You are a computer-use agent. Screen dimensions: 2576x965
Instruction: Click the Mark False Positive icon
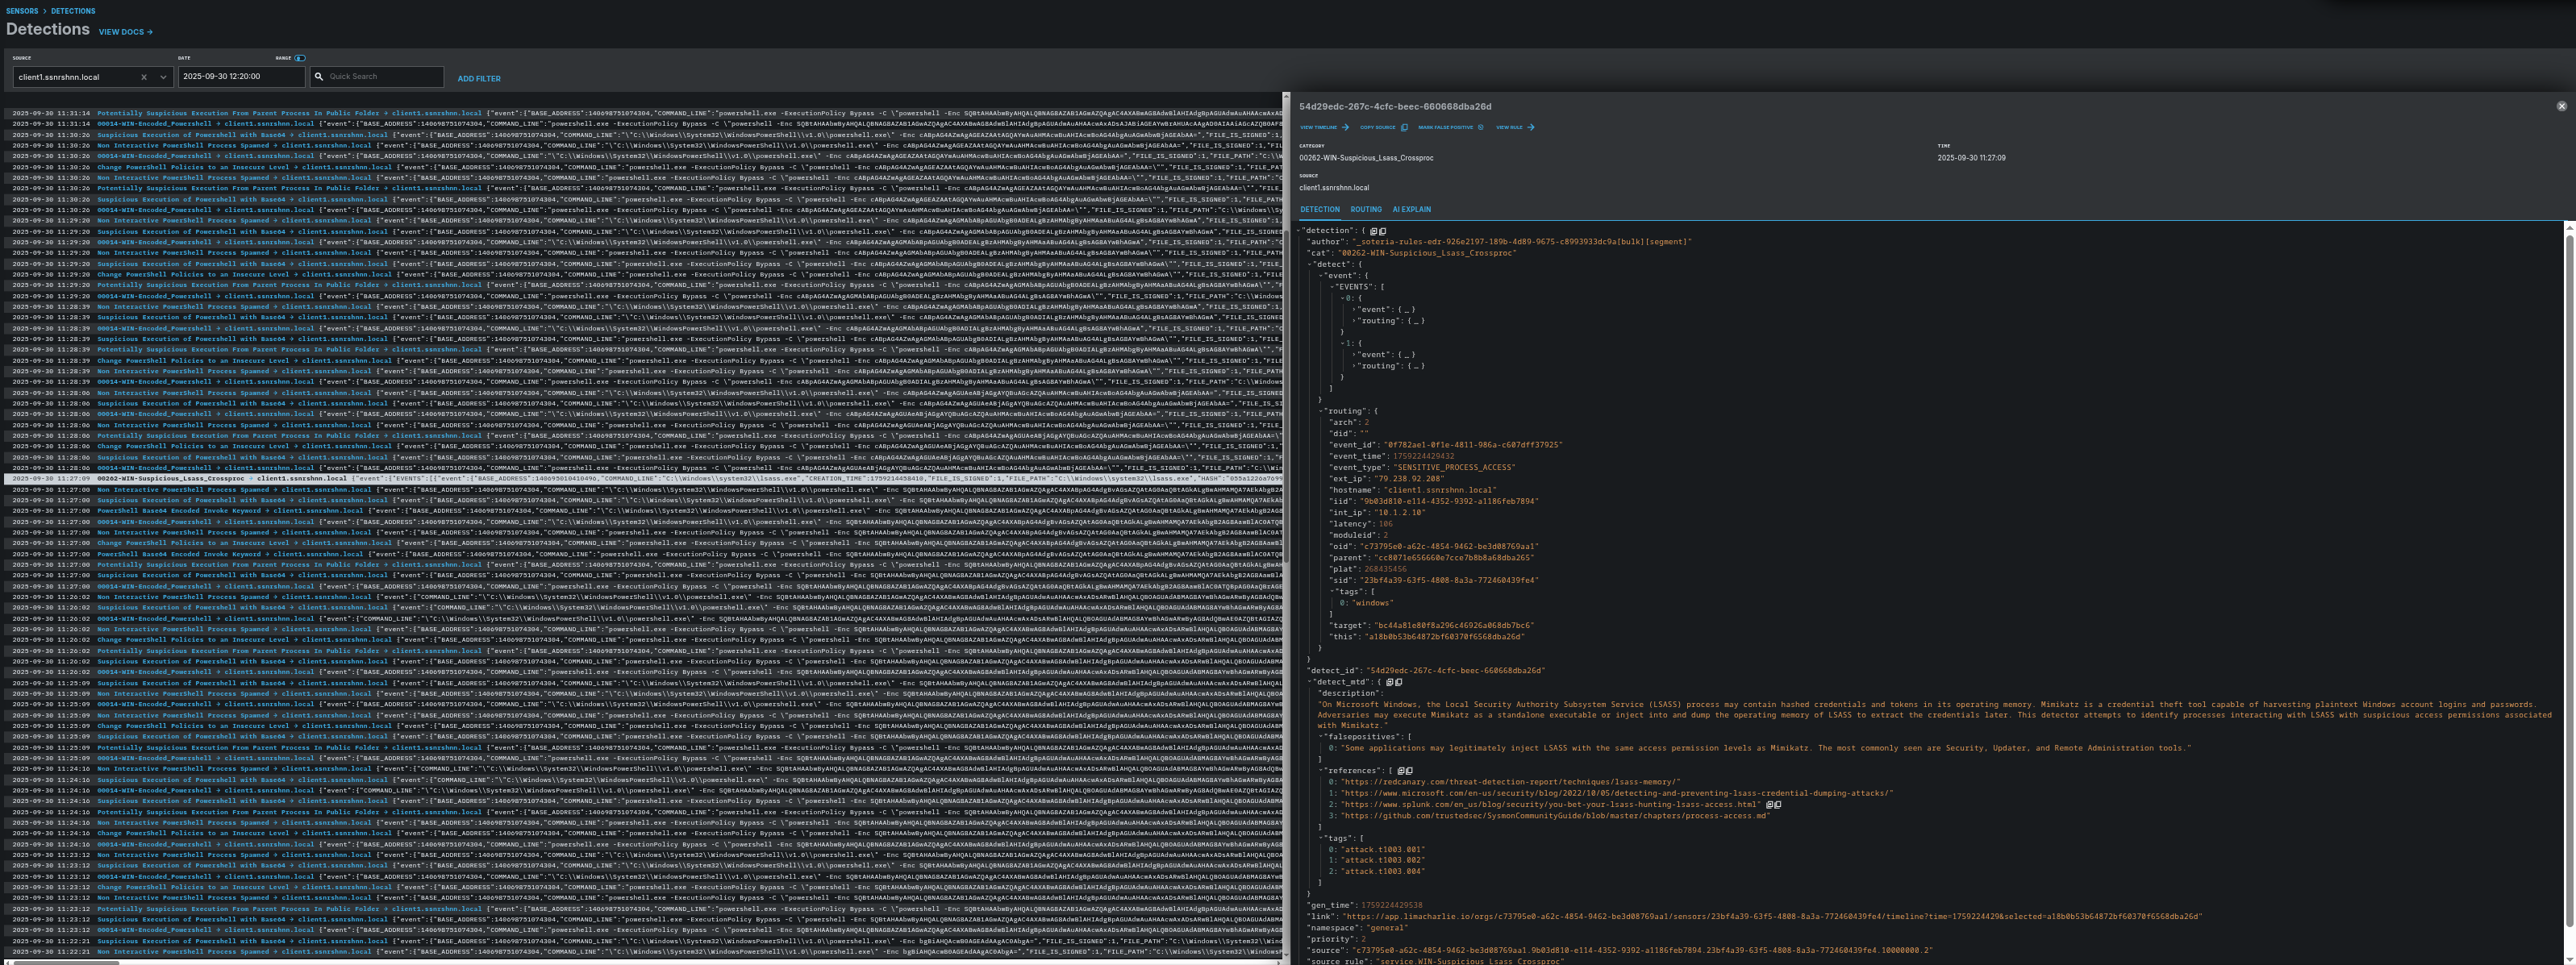coord(1481,127)
